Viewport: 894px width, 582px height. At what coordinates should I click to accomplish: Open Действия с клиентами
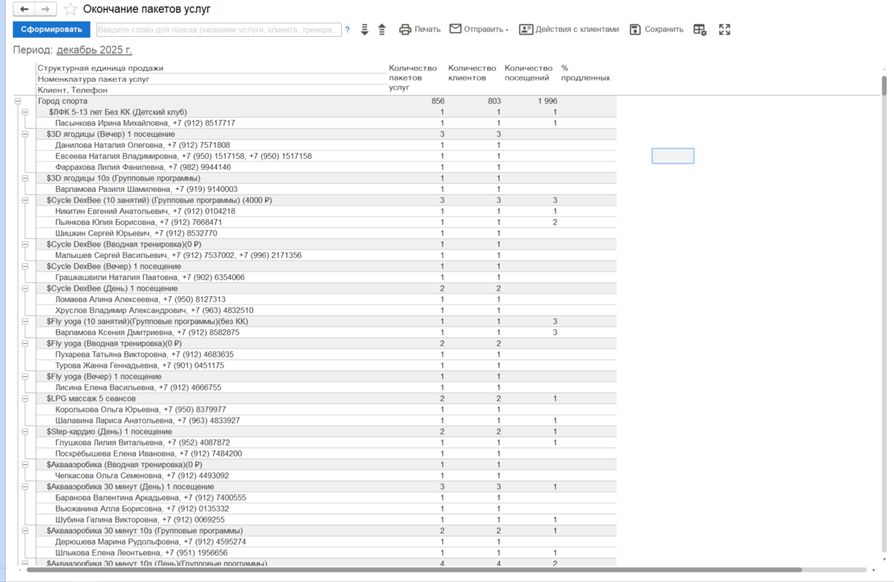[x=568, y=29]
